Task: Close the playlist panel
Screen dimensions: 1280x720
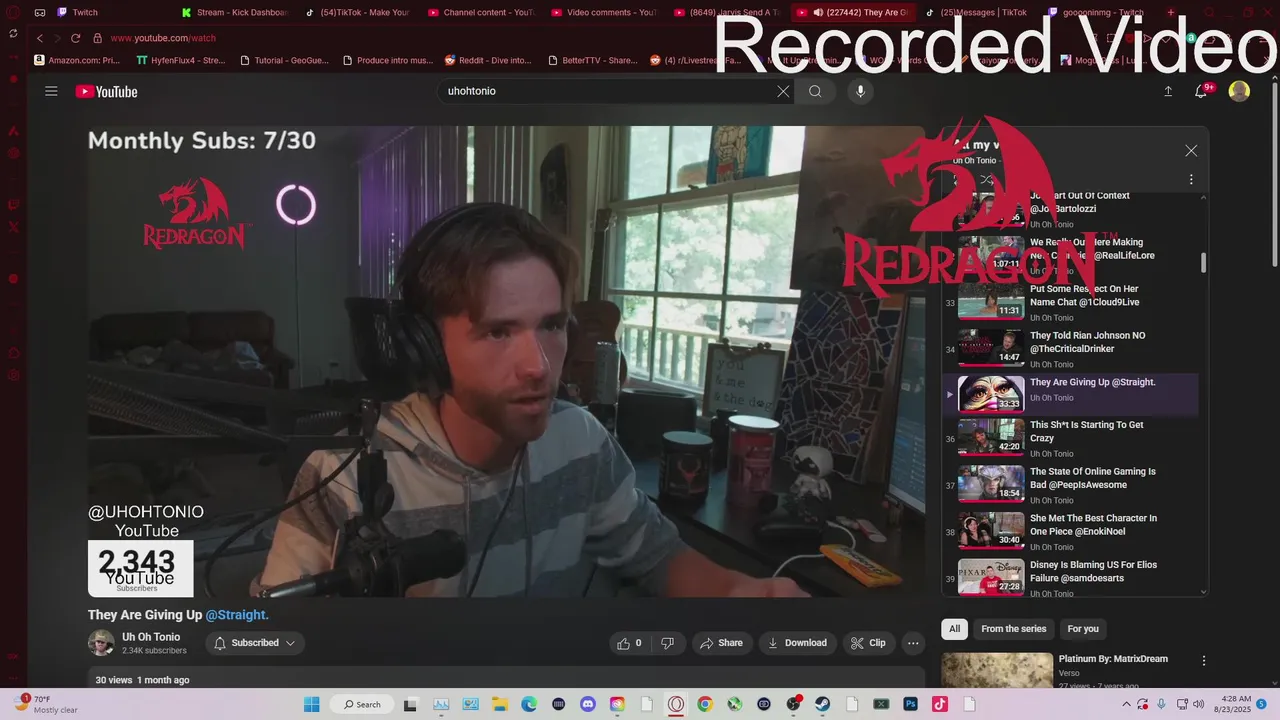Action: pos(1191,150)
